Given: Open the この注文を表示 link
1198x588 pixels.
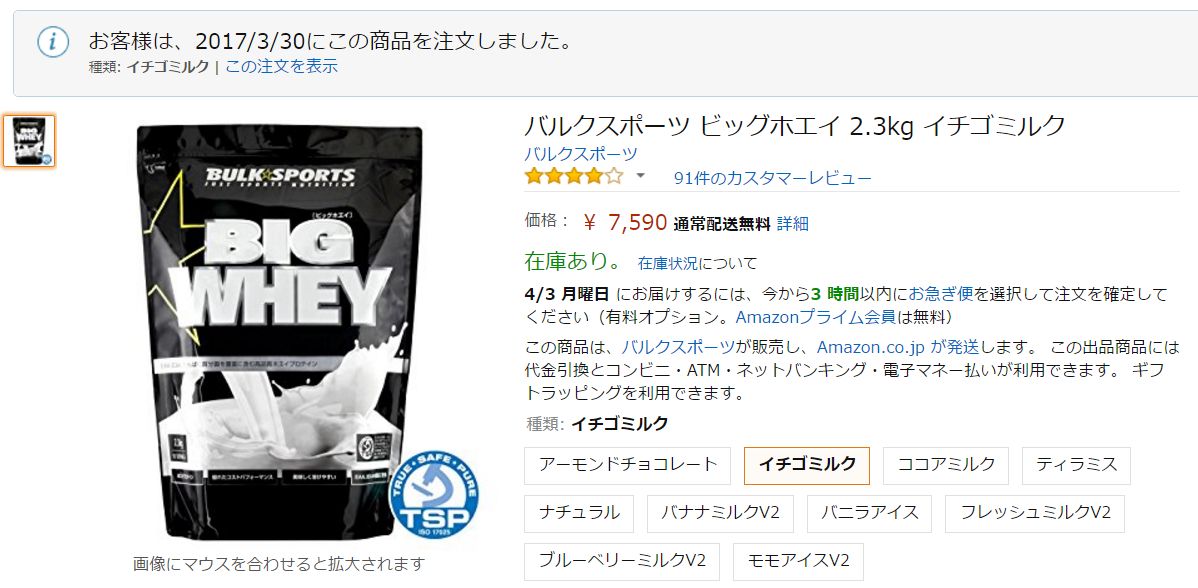Looking at the screenshot, I should pyautogui.click(x=281, y=66).
